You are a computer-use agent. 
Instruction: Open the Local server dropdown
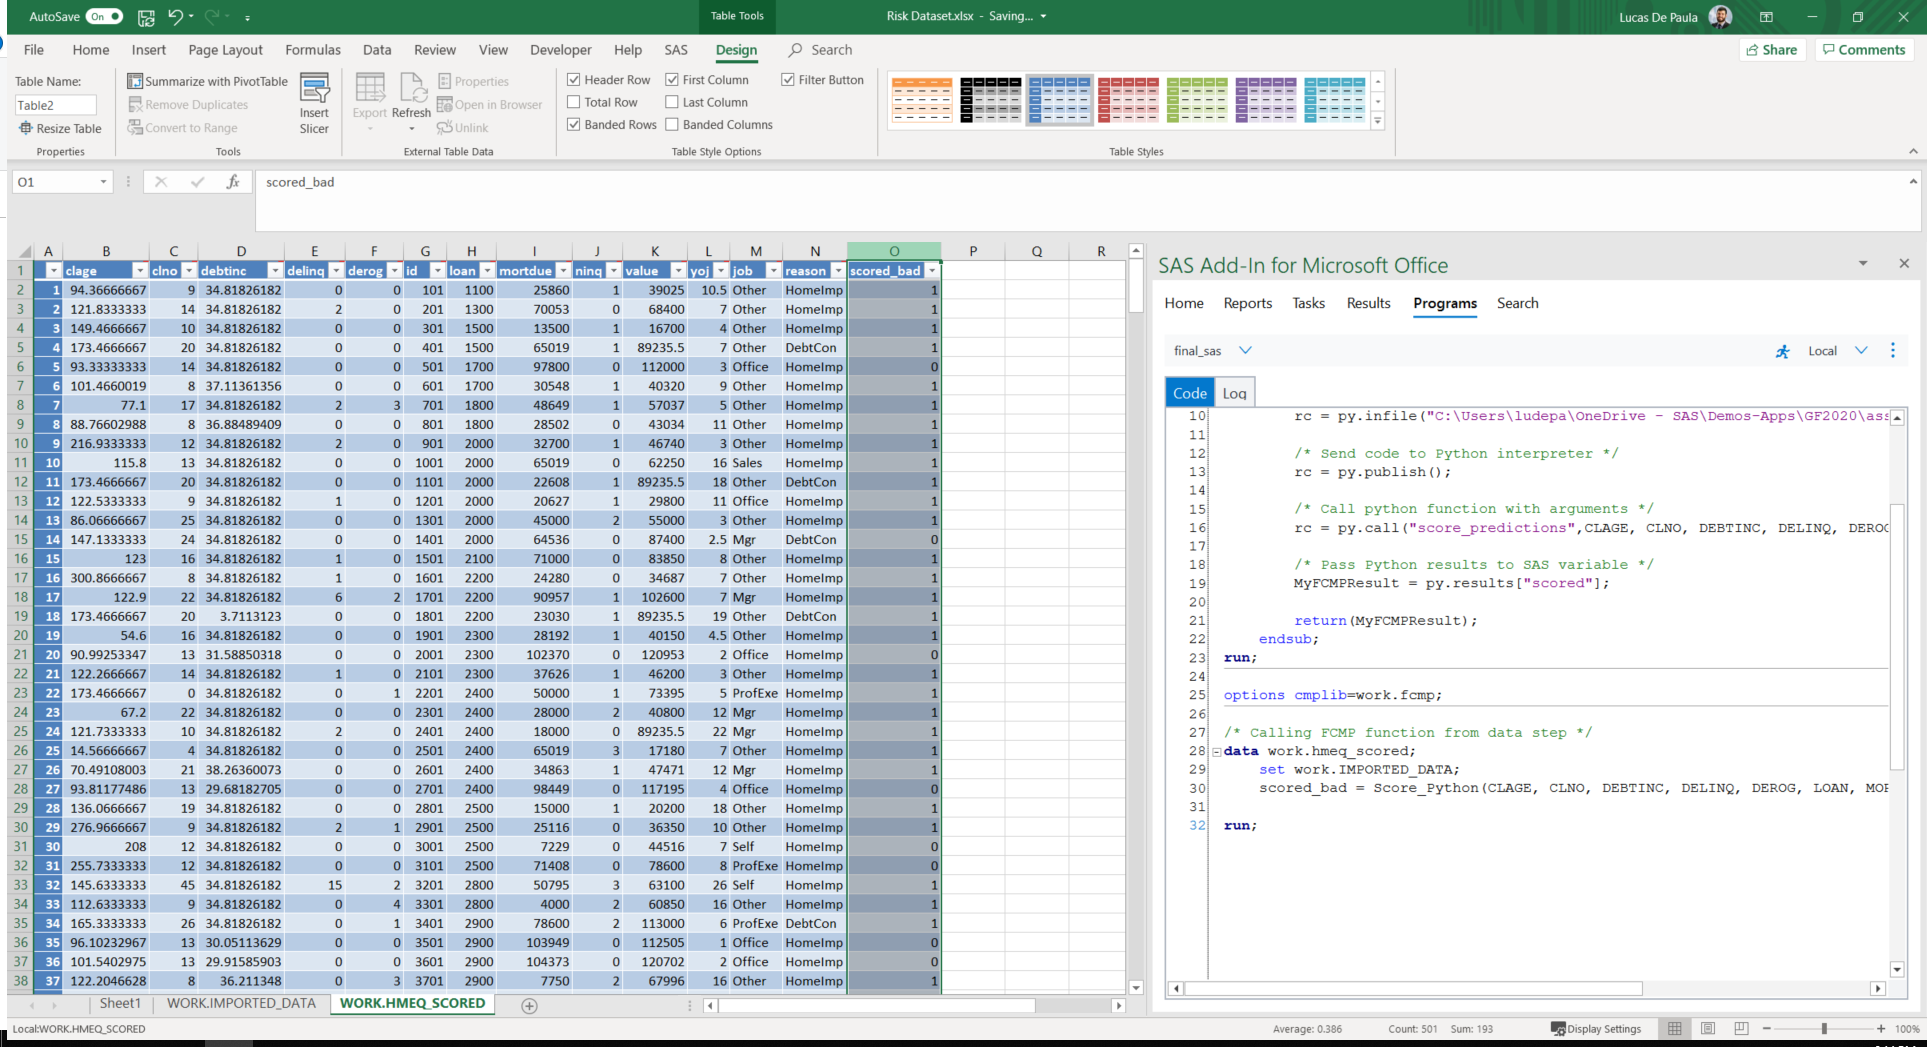1861,350
